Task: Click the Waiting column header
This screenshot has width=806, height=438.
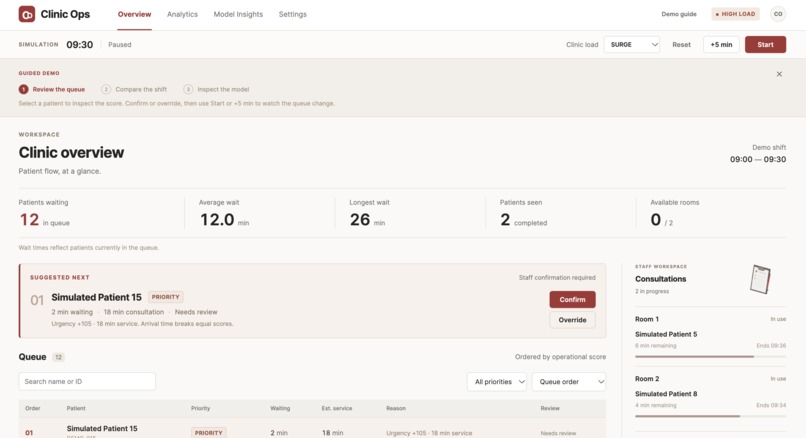Action: coord(280,408)
